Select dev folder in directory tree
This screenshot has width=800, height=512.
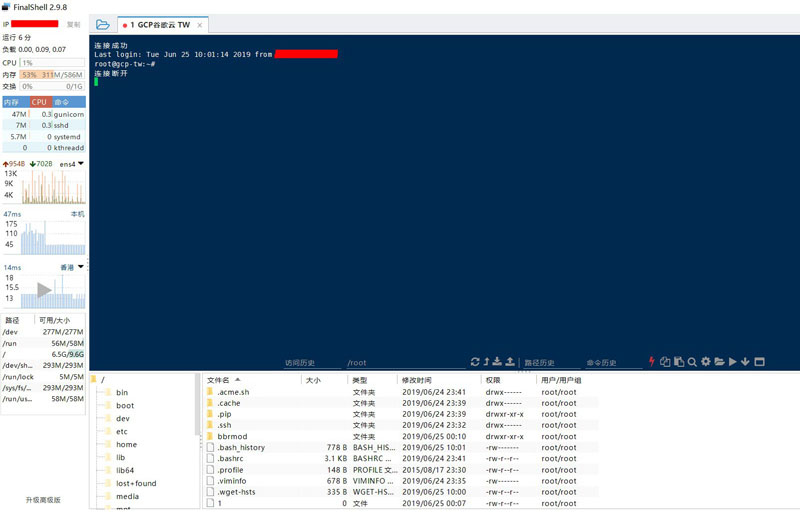tap(122, 419)
